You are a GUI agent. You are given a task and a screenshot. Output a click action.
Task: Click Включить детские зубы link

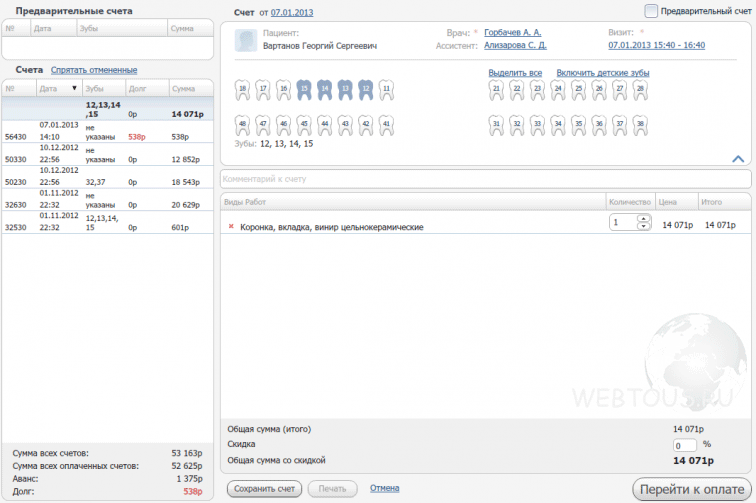pos(603,73)
